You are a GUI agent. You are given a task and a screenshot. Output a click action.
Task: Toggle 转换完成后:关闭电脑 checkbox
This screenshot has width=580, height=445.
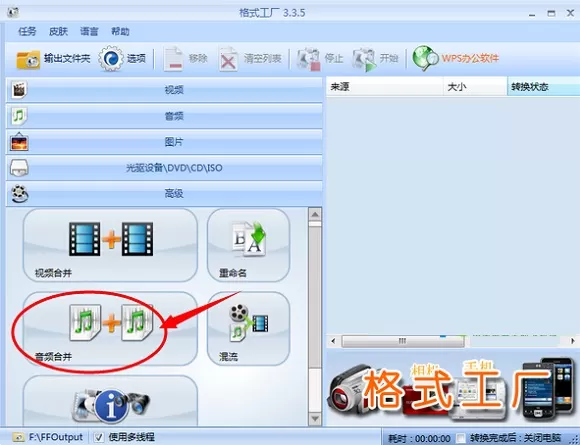(x=461, y=438)
